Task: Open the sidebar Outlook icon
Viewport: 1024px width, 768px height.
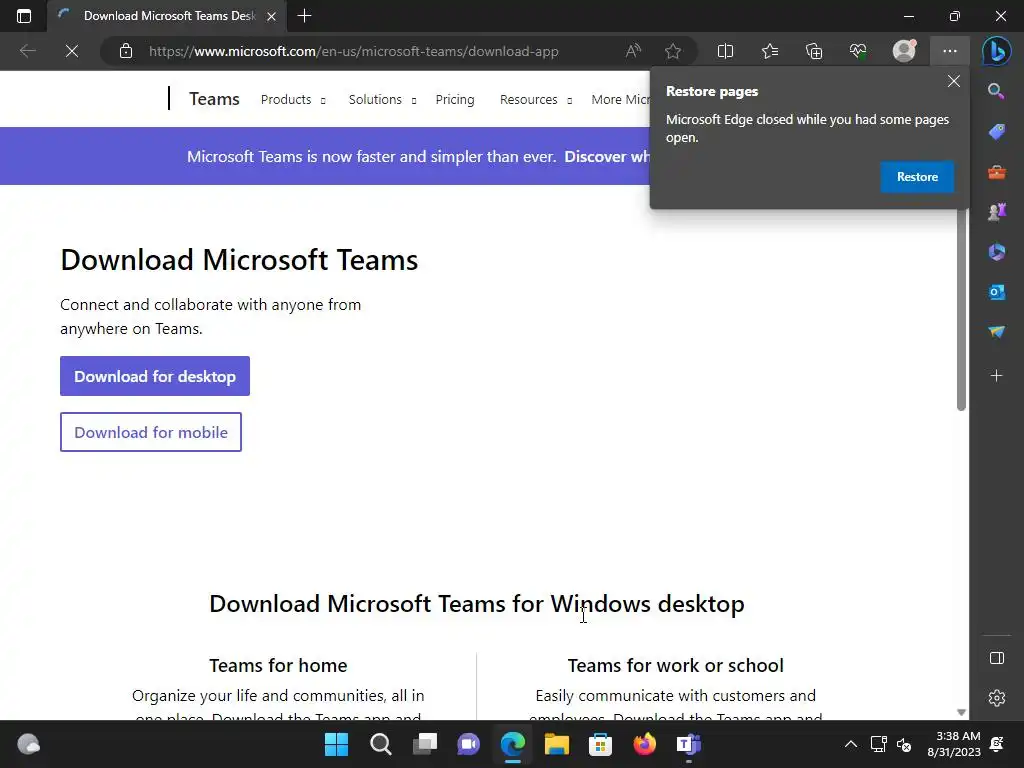Action: [997, 292]
